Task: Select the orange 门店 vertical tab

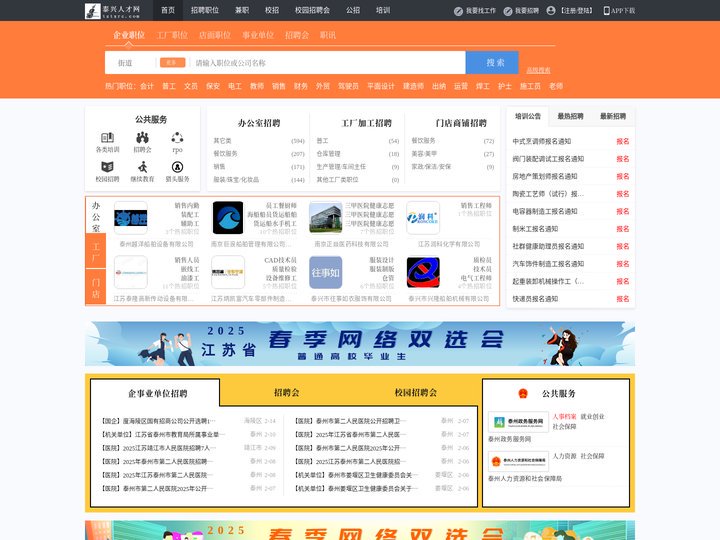Action: (x=96, y=287)
